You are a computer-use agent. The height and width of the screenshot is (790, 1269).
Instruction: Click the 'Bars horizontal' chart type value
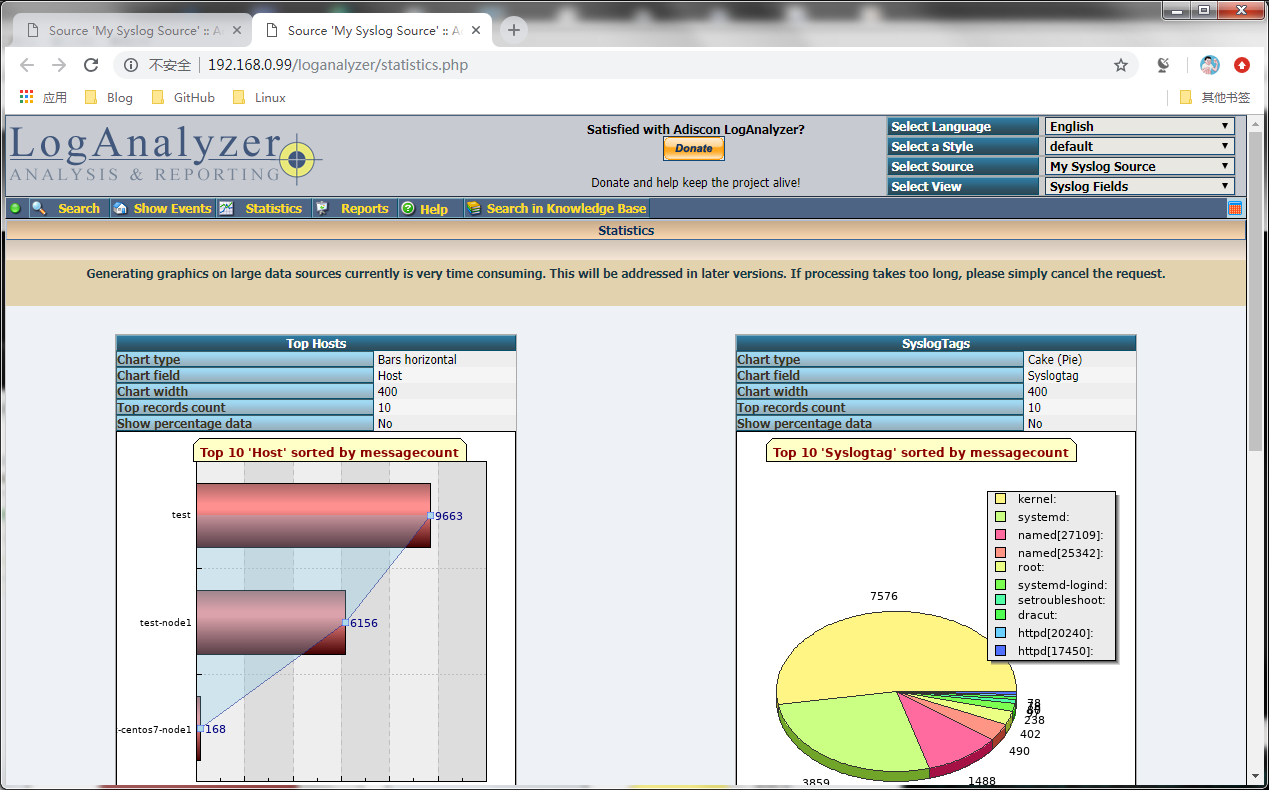click(x=417, y=359)
